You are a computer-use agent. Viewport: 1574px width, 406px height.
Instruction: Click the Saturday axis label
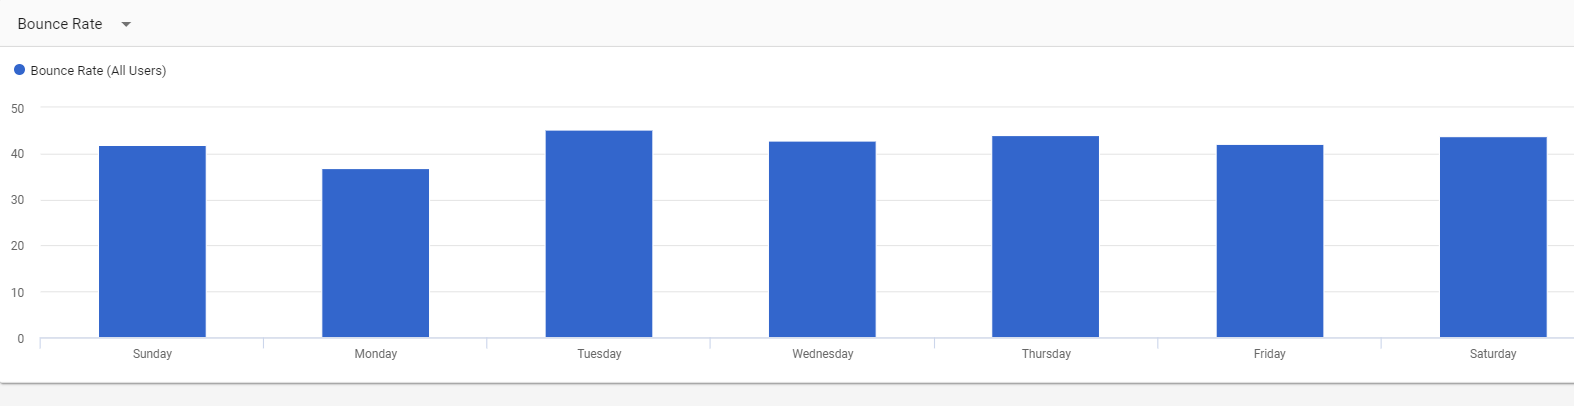1493,354
